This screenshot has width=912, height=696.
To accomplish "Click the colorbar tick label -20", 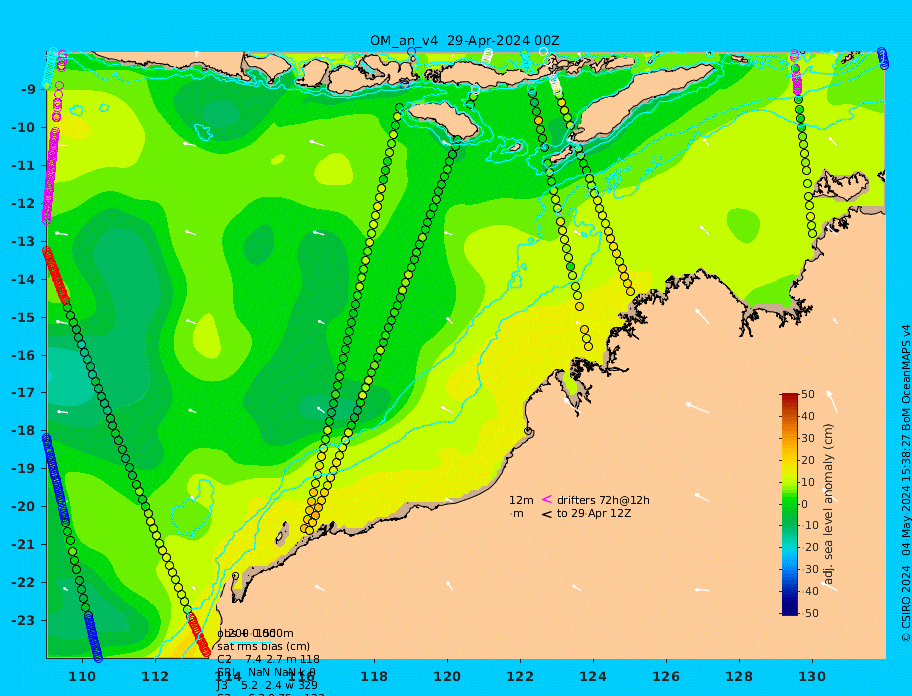I will (x=810, y=548).
